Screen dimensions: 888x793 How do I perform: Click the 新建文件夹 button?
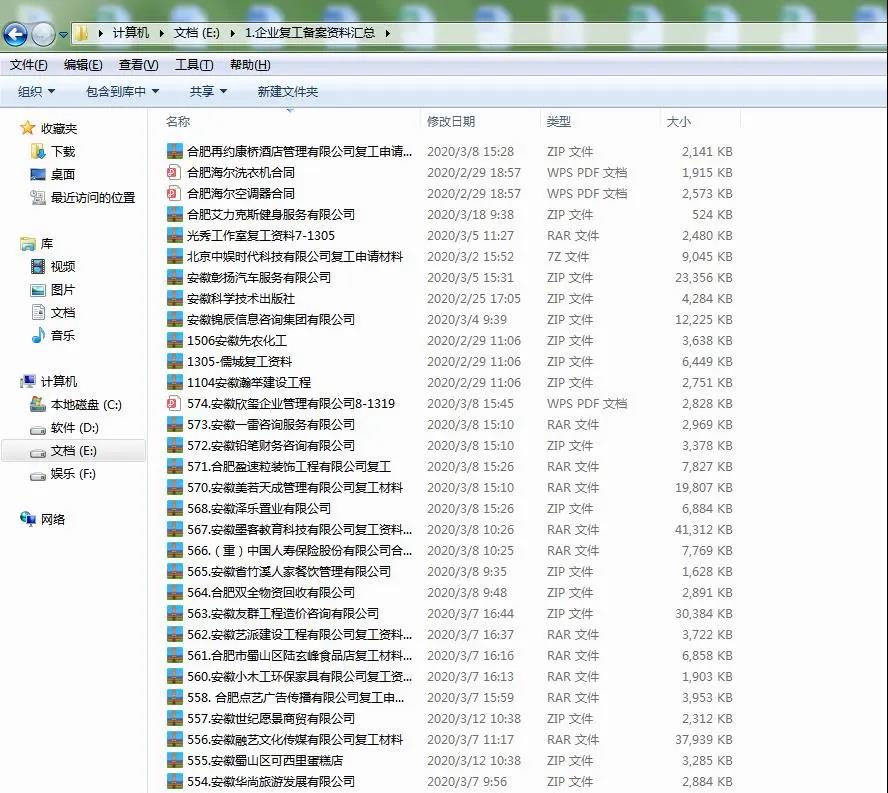tap(287, 92)
